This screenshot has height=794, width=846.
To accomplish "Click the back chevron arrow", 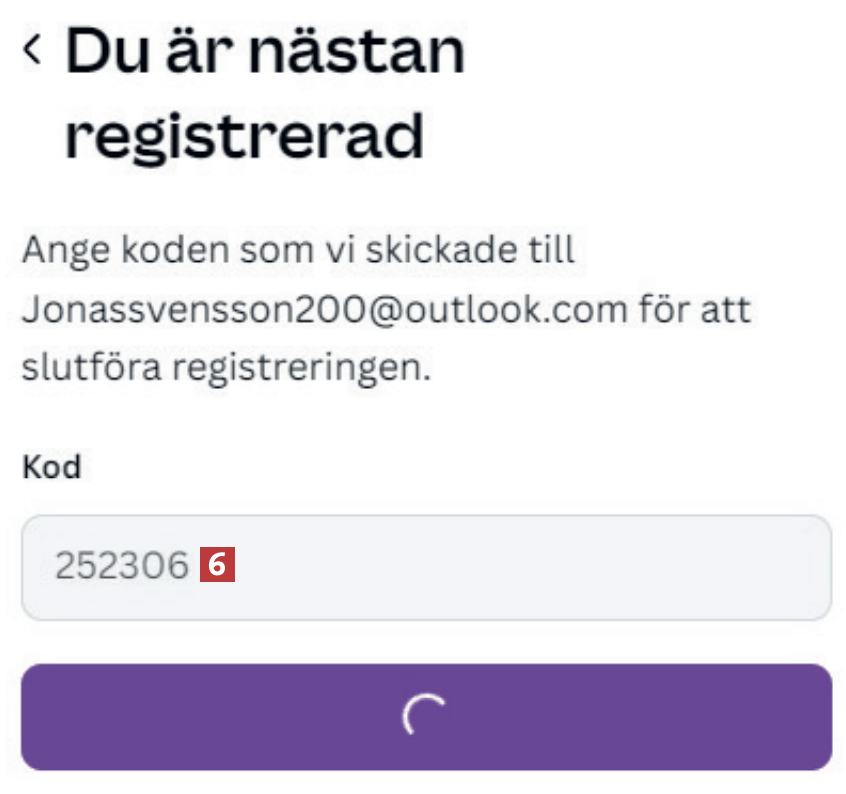I will (33, 48).
